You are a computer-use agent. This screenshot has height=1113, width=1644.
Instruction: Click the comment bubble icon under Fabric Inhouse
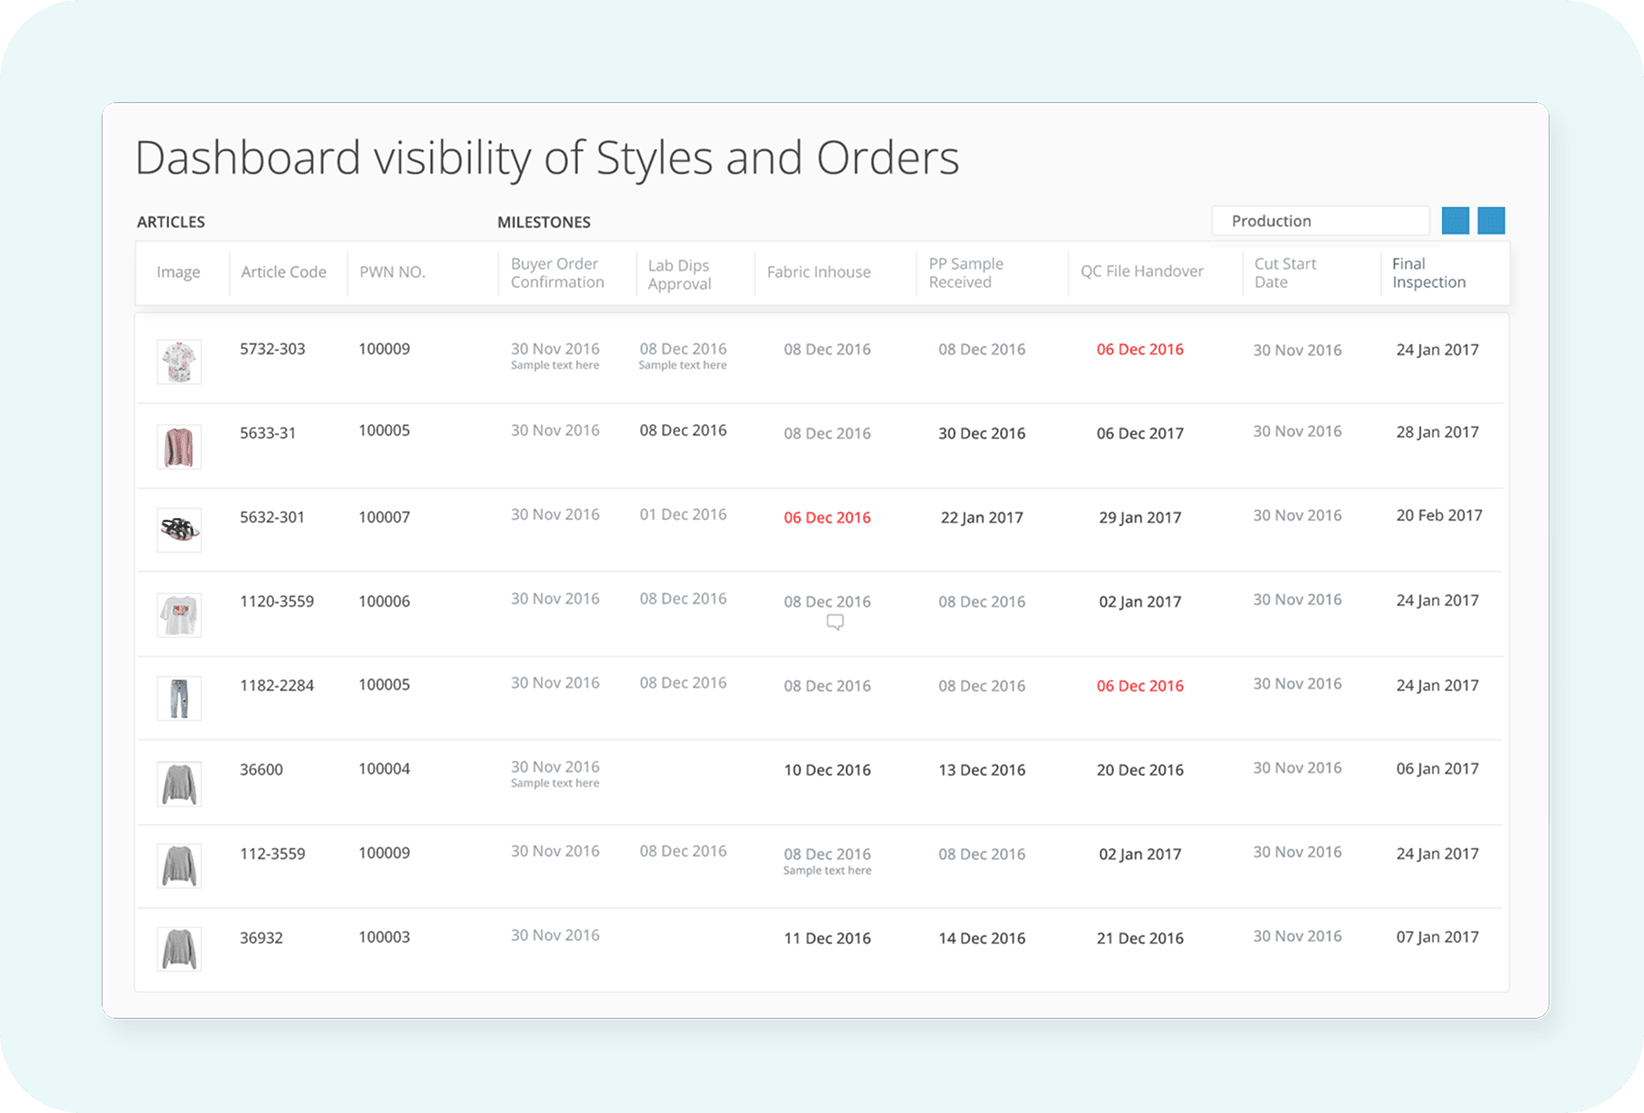pos(835,622)
